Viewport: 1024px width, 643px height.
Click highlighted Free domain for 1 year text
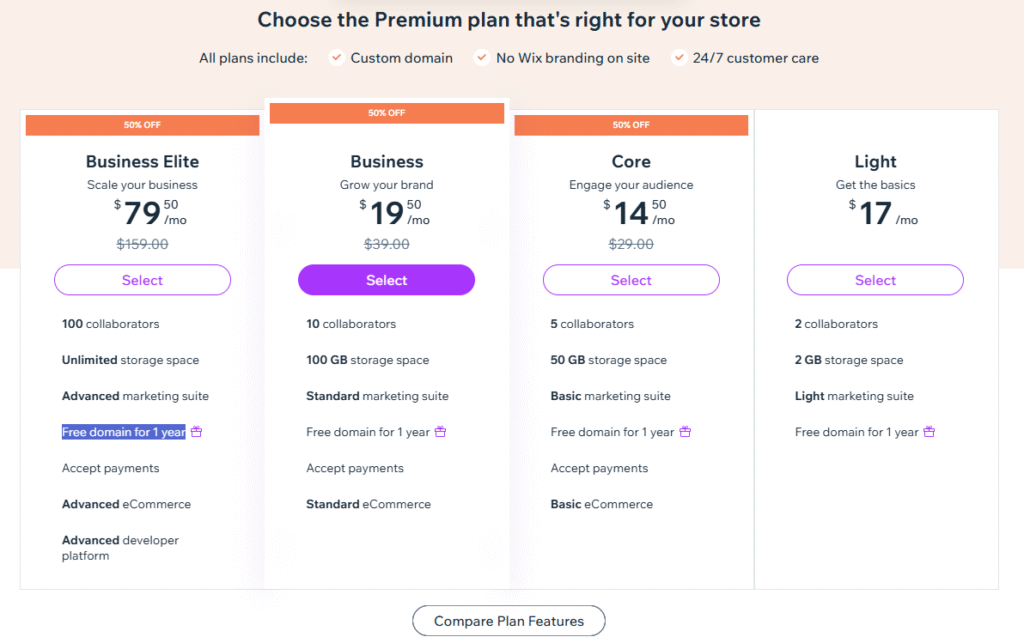pyautogui.click(x=123, y=432)
